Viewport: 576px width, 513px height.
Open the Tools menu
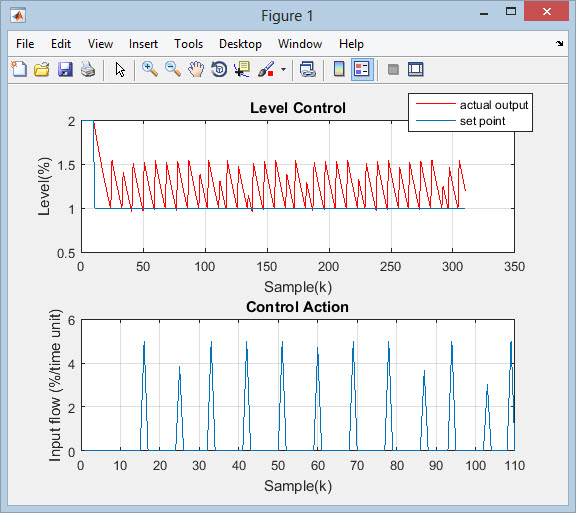point(188,44)
